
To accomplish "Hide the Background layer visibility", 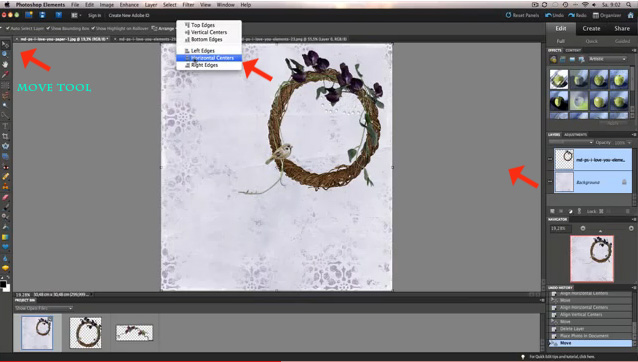I will point(550,182).
